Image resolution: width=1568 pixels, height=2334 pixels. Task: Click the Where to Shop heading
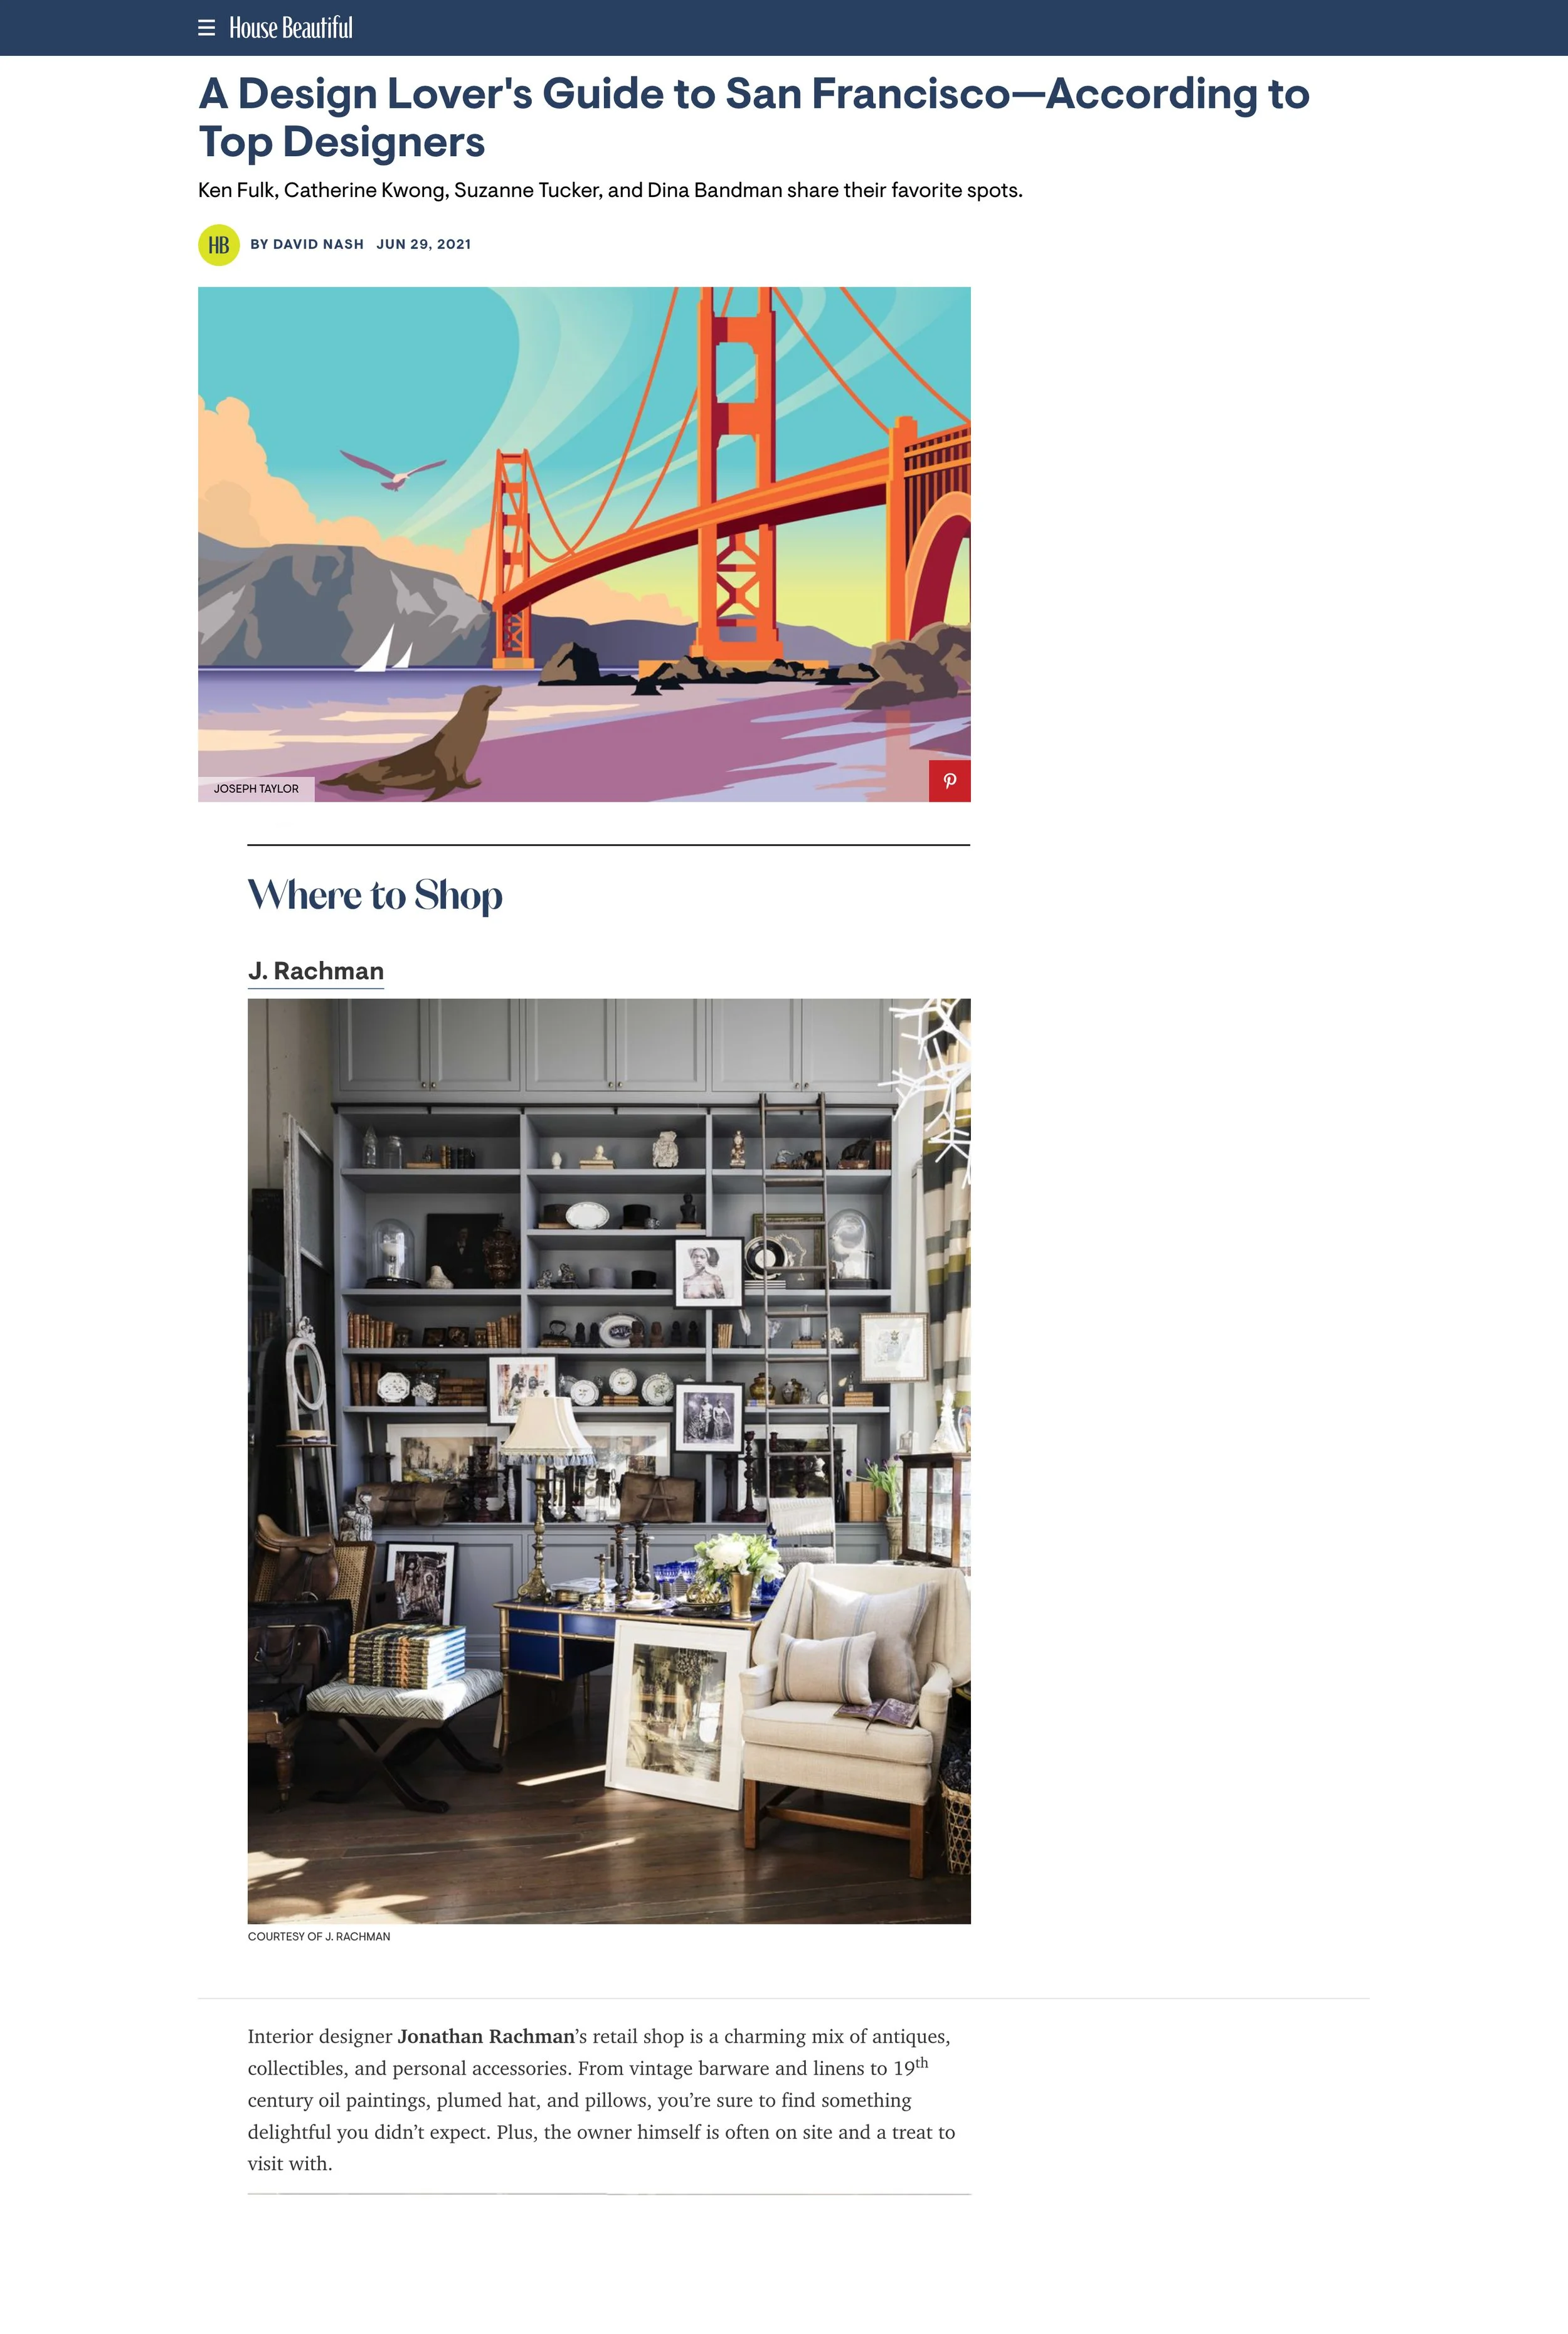click(x=375, y=896)
